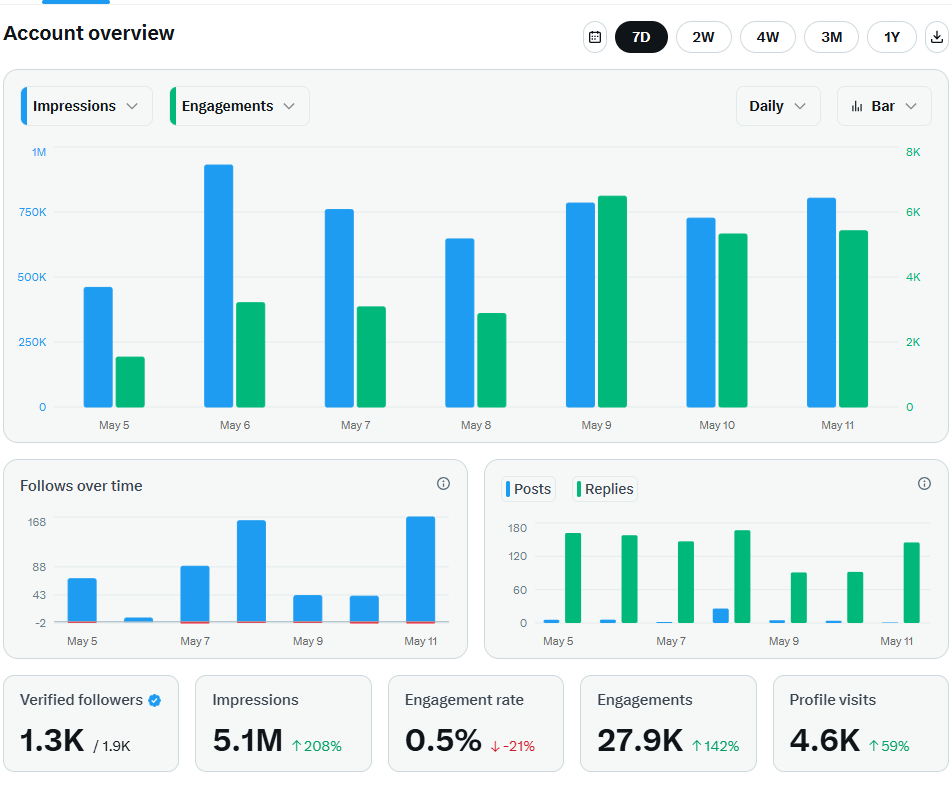Click the May 10 engagements bar
Image resolution: width=952 pixels, height=786 pixels.
[x=733, y=320]
